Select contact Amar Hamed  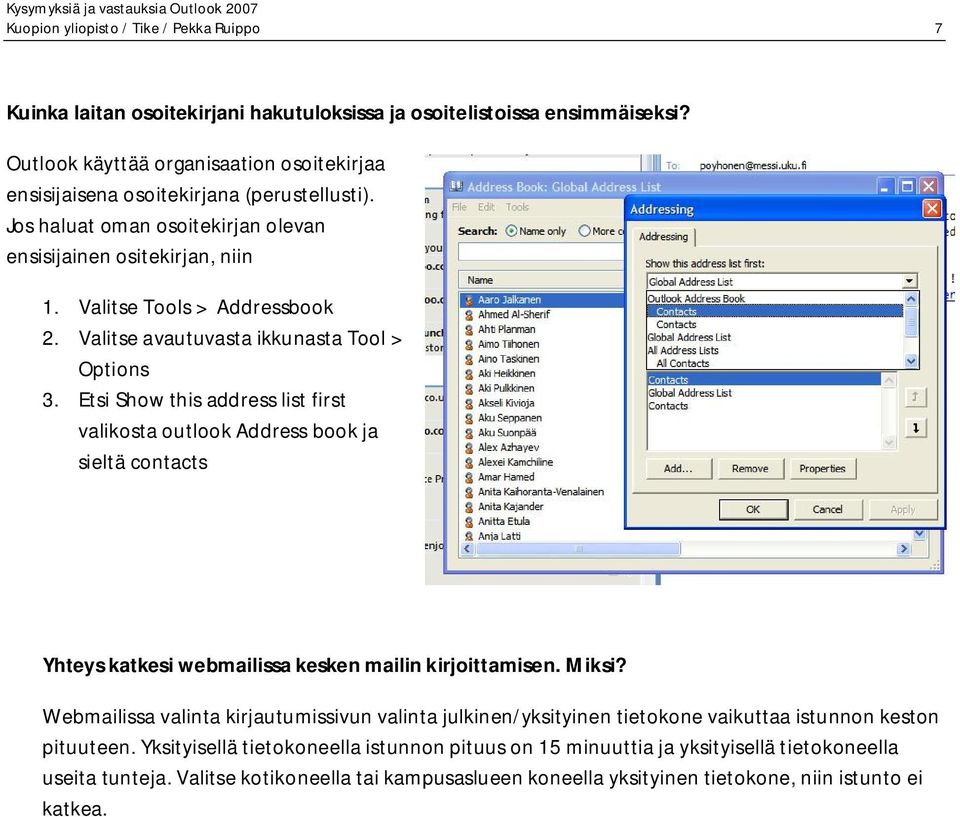(506, 477)
